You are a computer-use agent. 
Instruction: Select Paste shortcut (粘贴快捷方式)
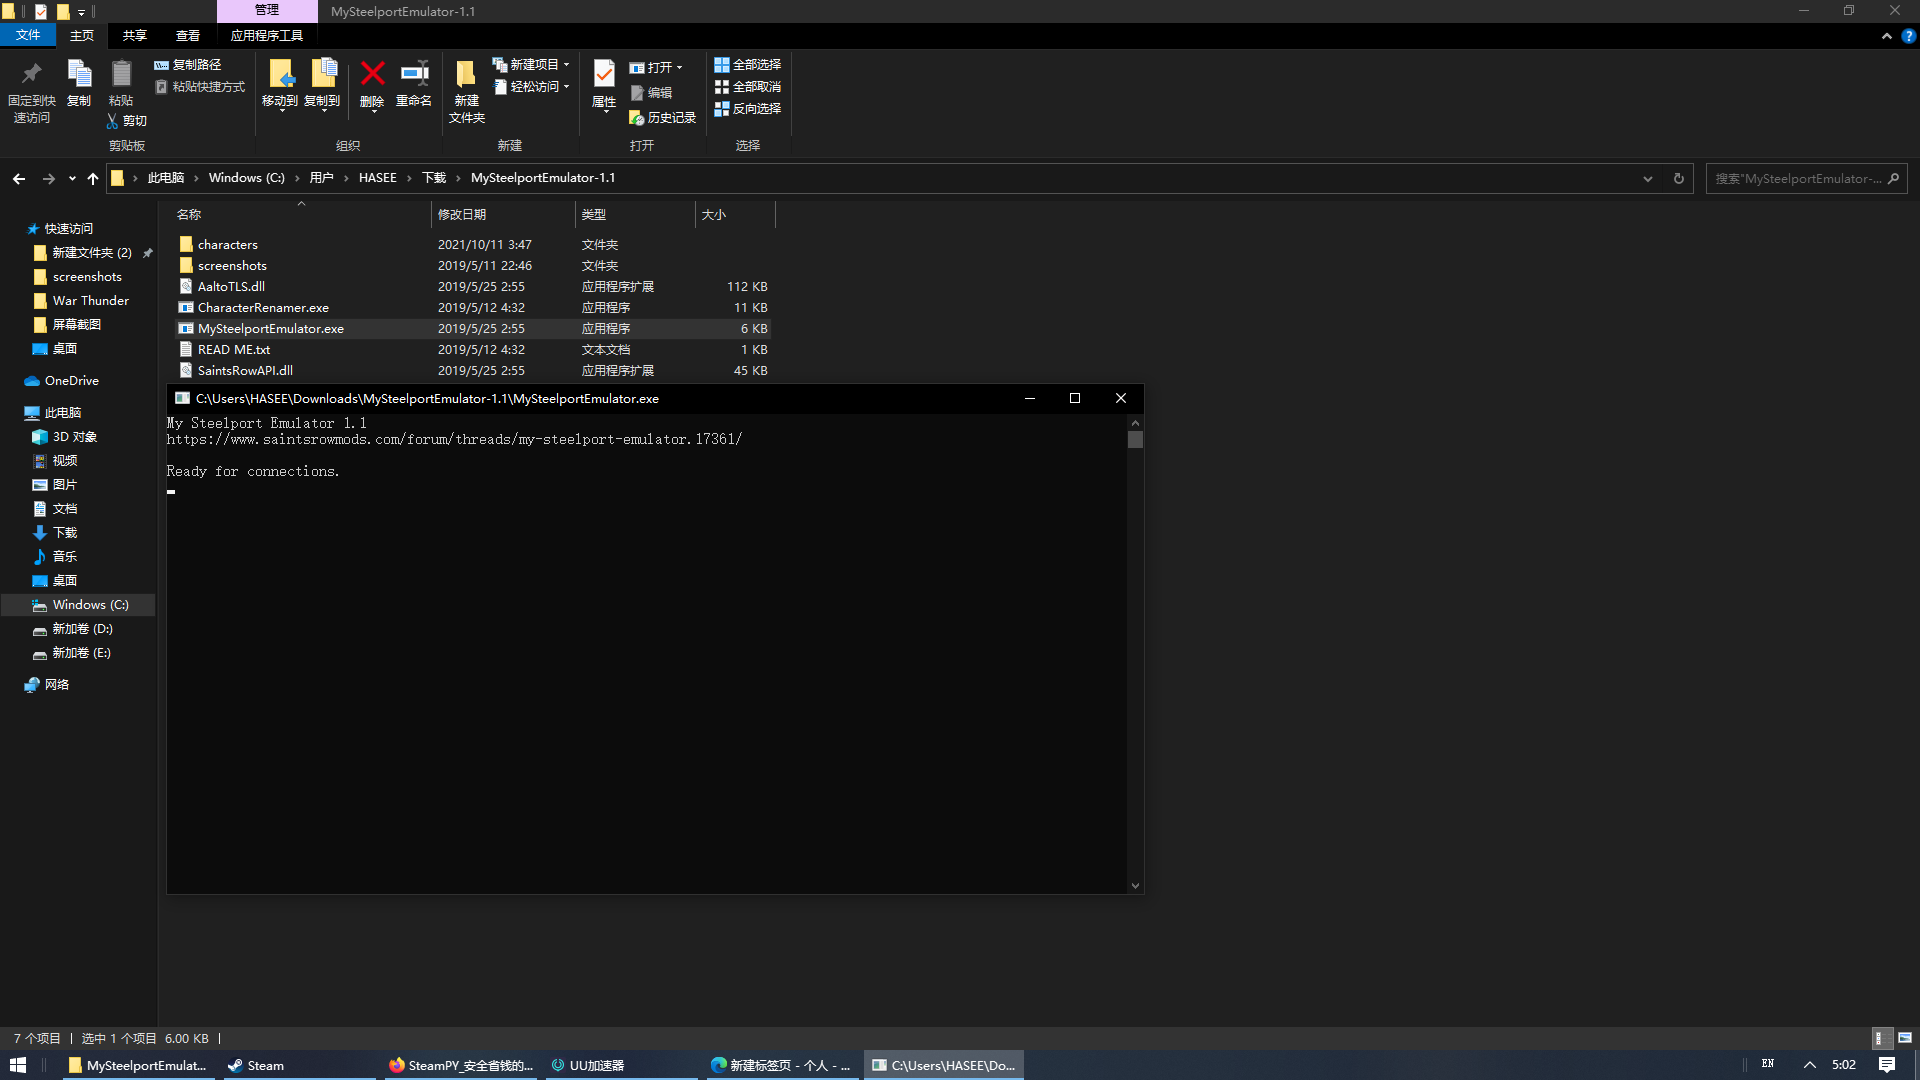pyautogui.click(x=200, y=87)
